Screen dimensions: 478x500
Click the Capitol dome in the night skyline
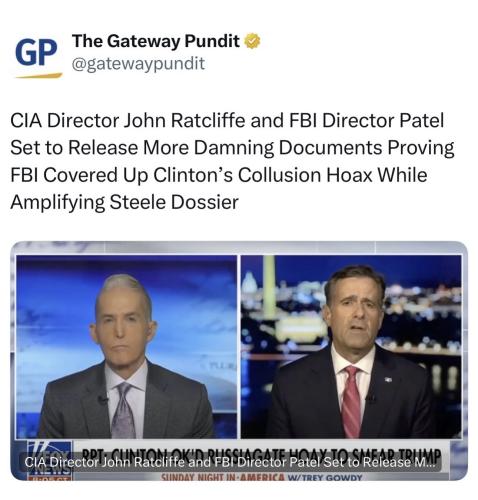249,283
